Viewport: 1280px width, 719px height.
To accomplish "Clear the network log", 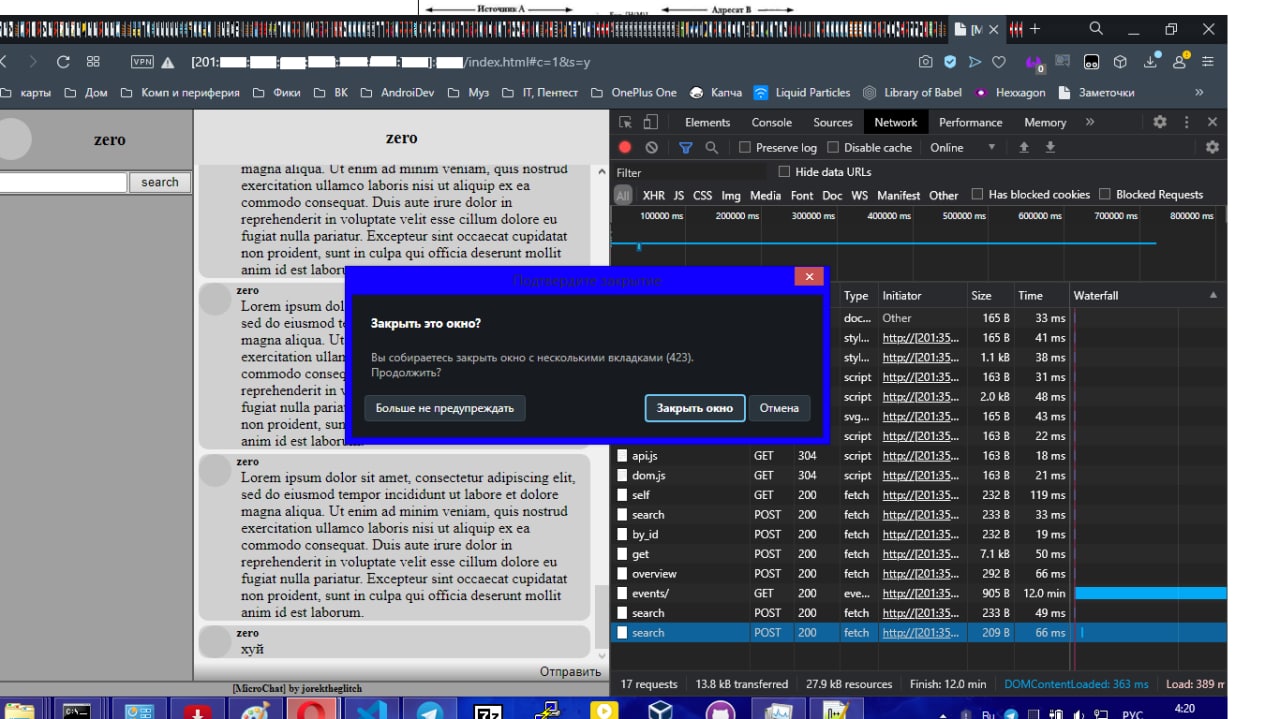I will (x=652, y=147).
